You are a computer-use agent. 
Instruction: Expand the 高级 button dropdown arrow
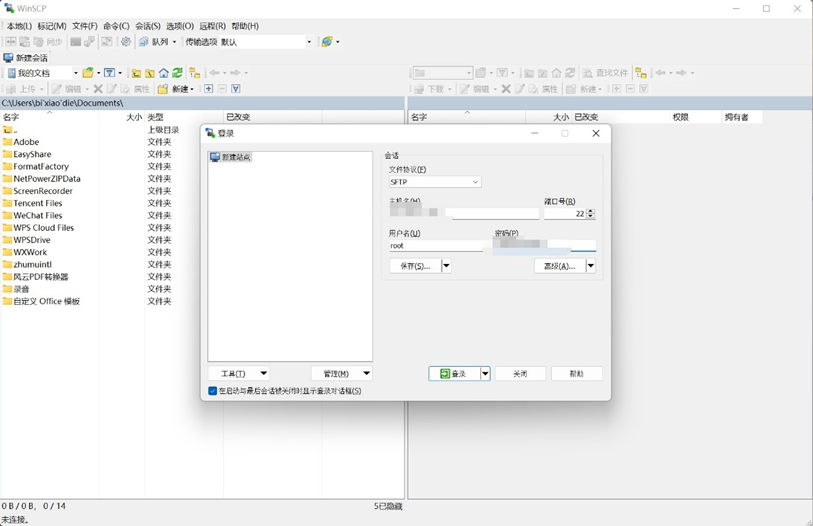(x=591, y=266)
